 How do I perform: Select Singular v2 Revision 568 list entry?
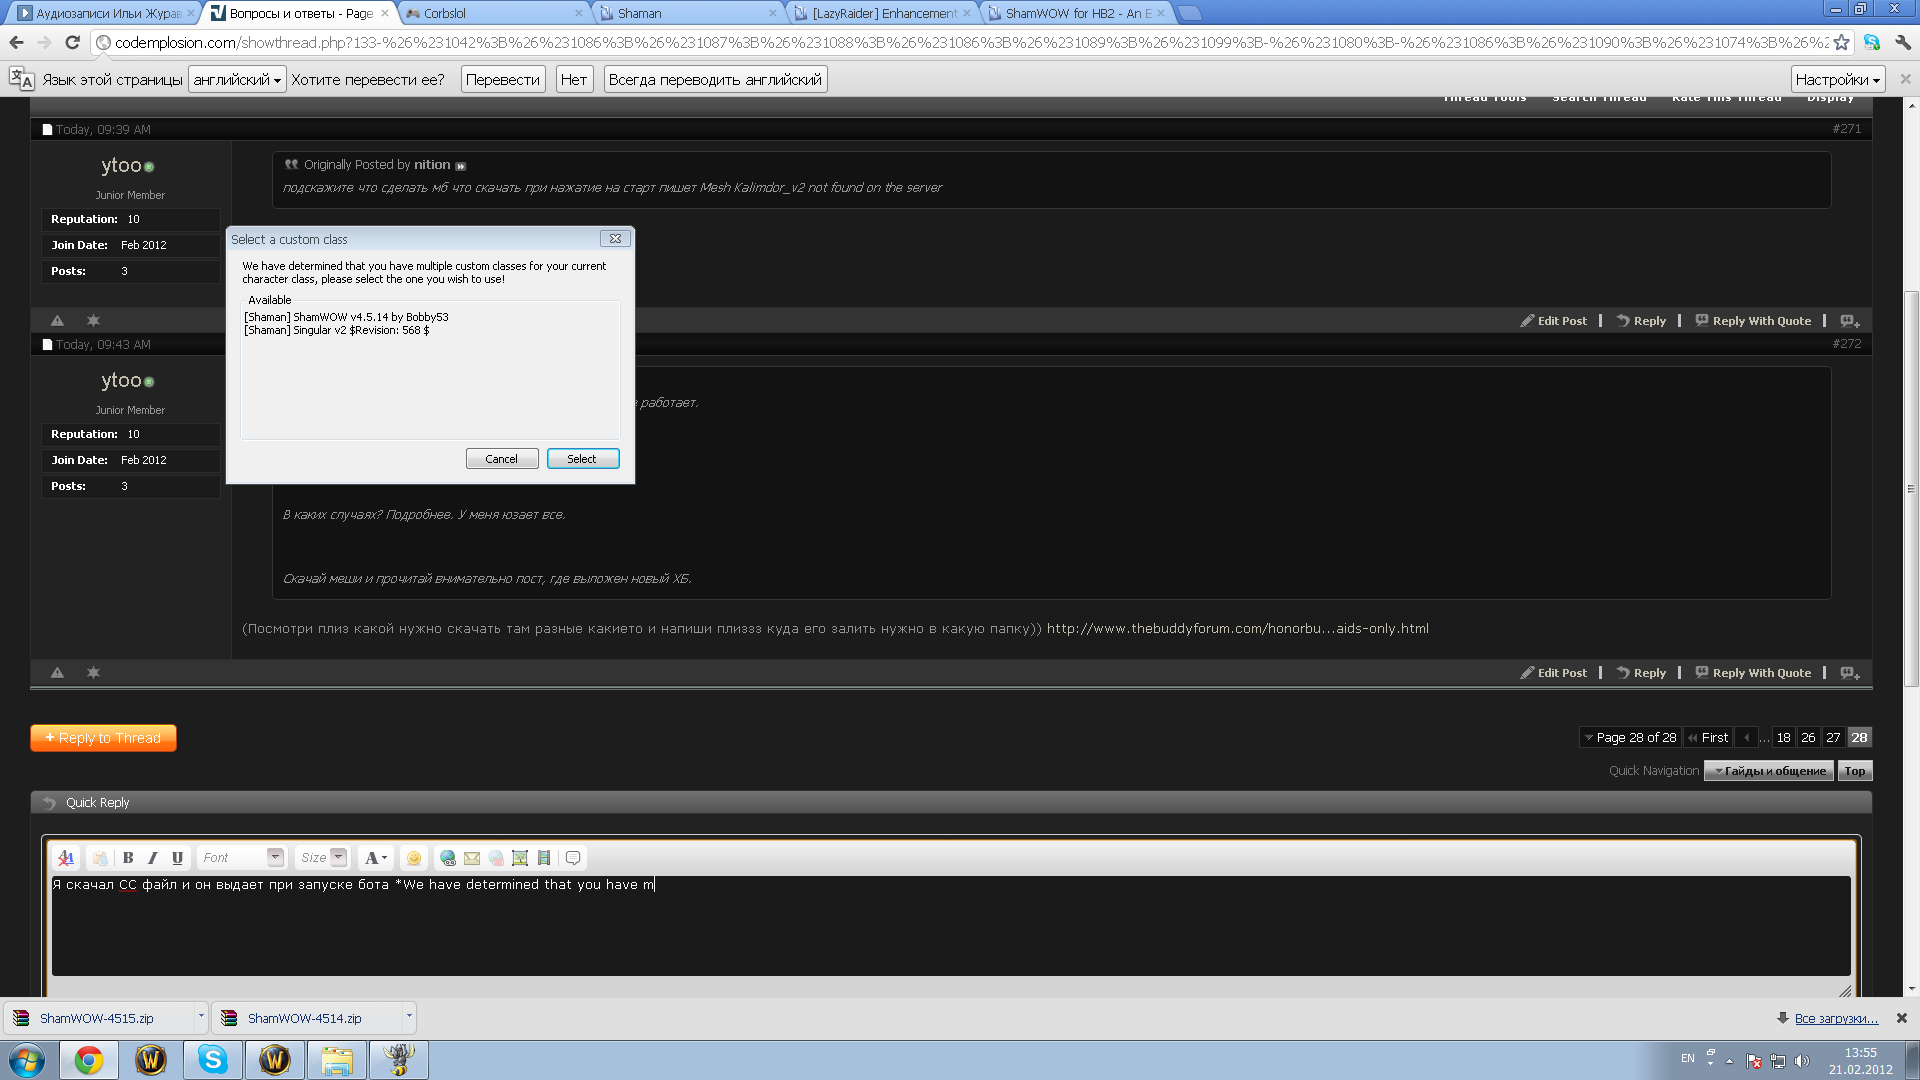click(x=336, y=330)
